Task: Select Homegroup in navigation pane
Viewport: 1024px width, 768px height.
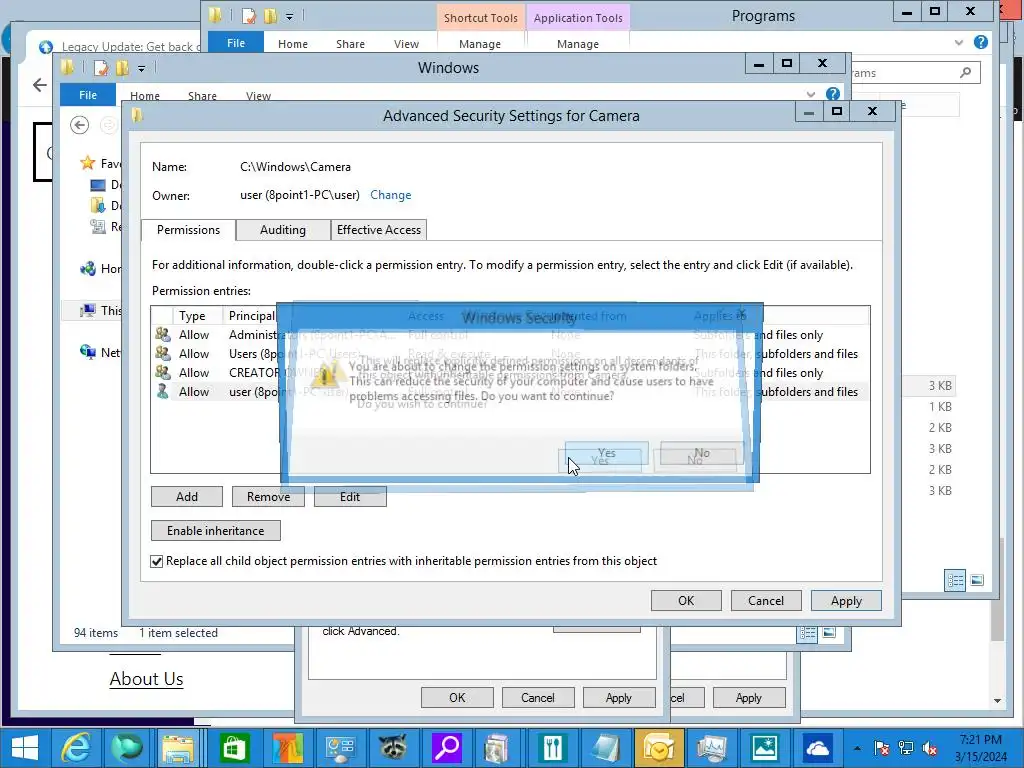Action: point(100,268)
